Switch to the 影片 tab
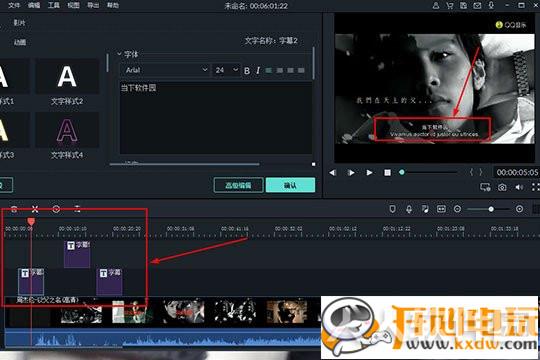The width and height of the screenshot is (540, 360). (x=19, y=23)
